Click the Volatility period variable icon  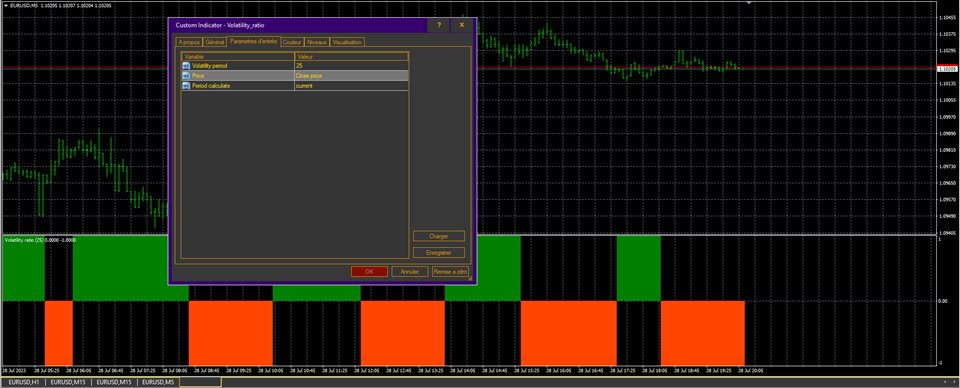tap(186, 65)
